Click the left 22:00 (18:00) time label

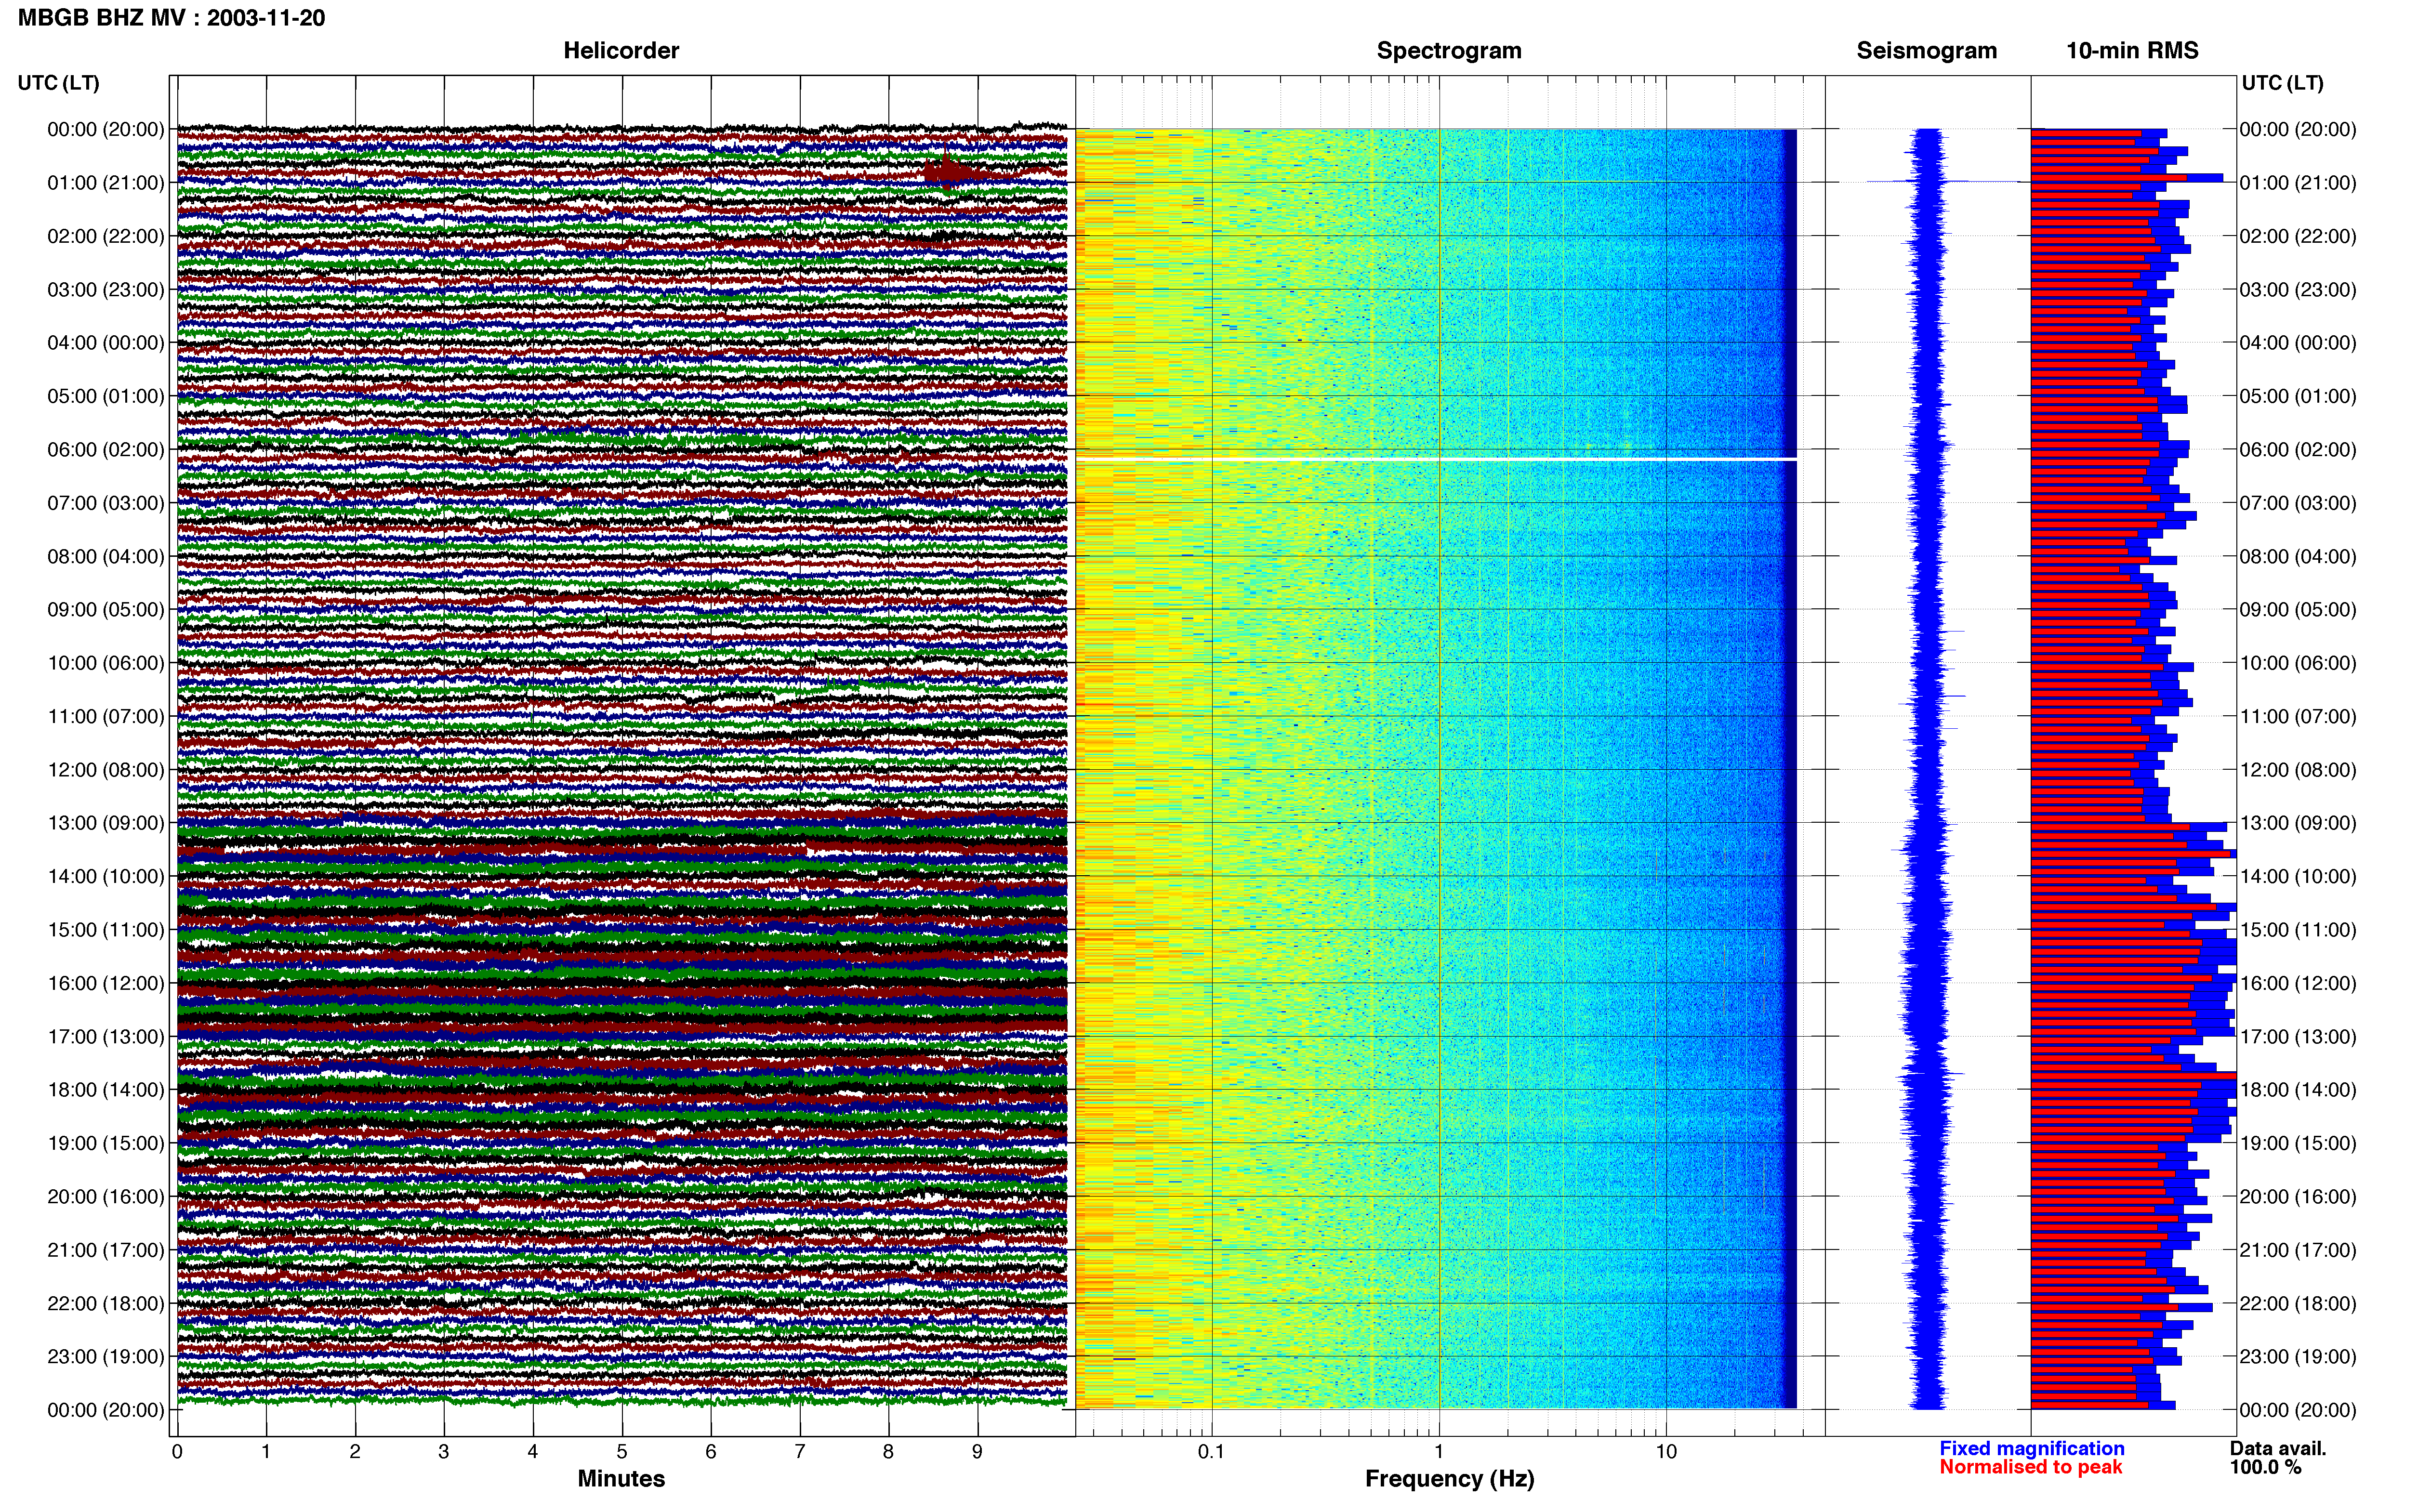click(x=106, y=1303)
